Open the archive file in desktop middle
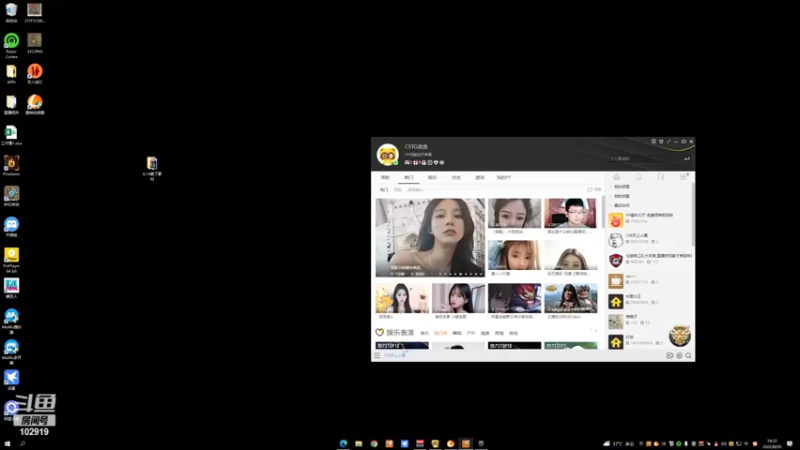 click(152, 168)
